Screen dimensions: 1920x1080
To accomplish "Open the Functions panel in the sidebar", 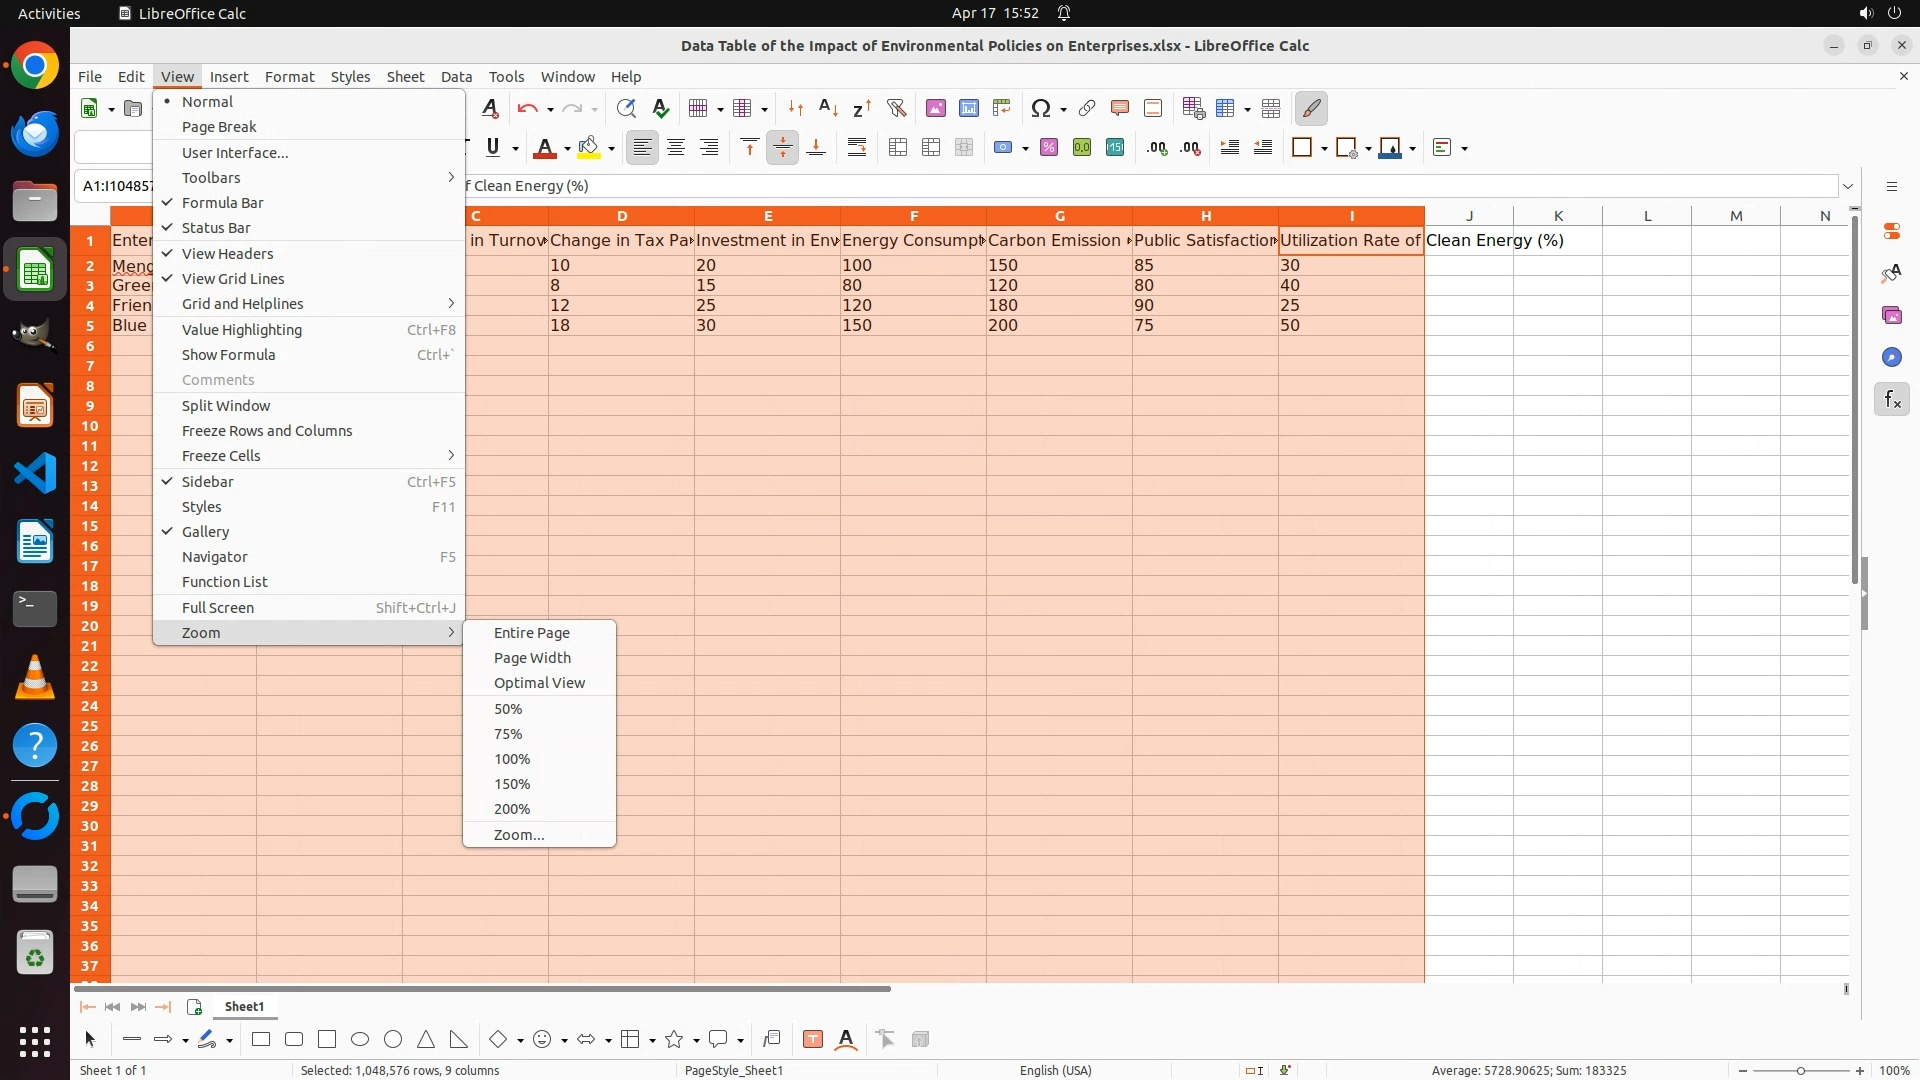I will click(x=1891, y=400).
